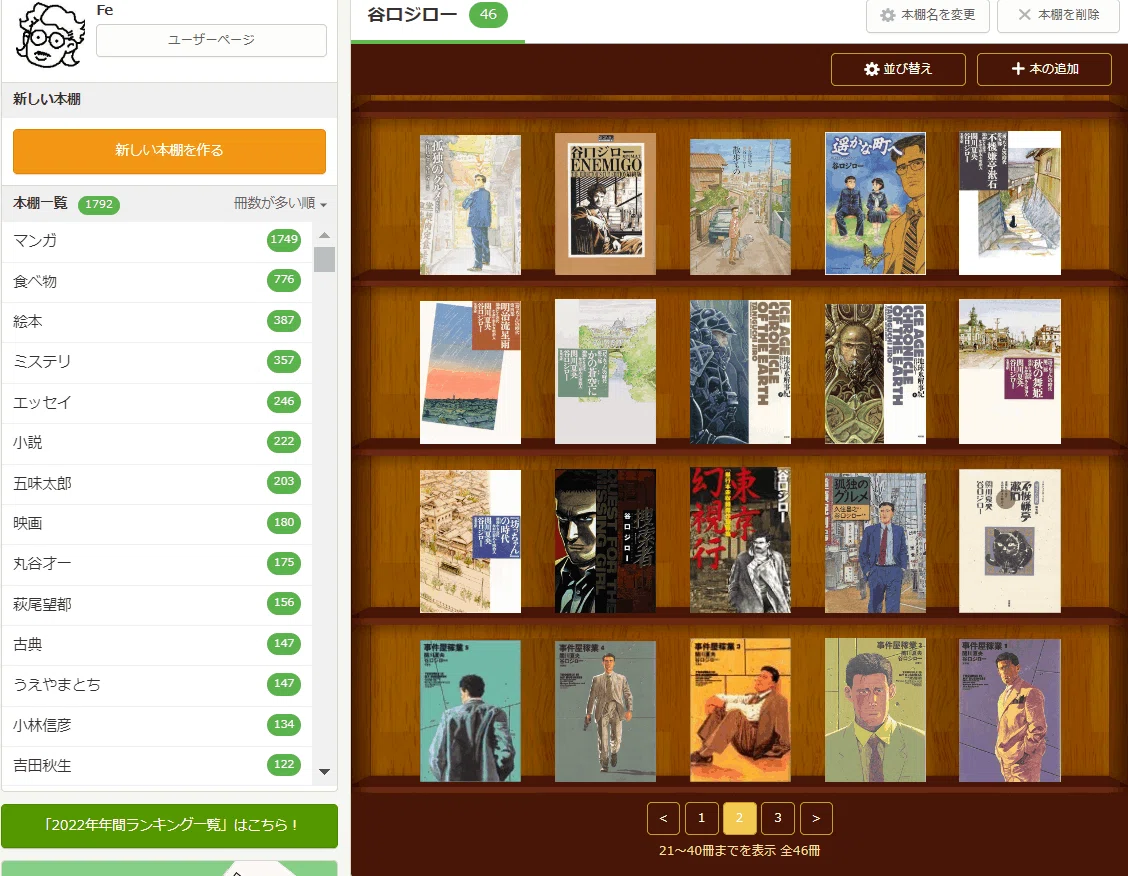Select the マンガ bookshelf
Screen dimensions: 1128x876
pyautogui.click(x=157, y=241)
